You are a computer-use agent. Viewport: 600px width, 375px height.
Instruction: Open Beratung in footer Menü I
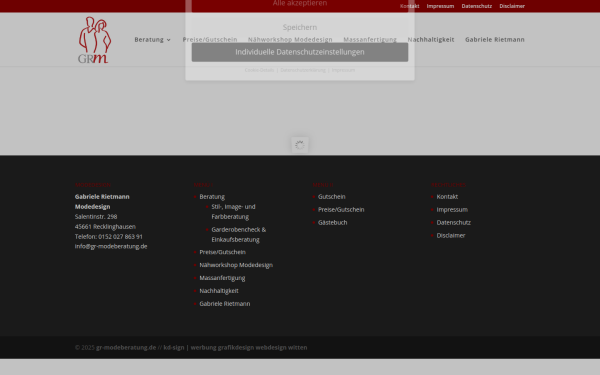tap(212, 197)
